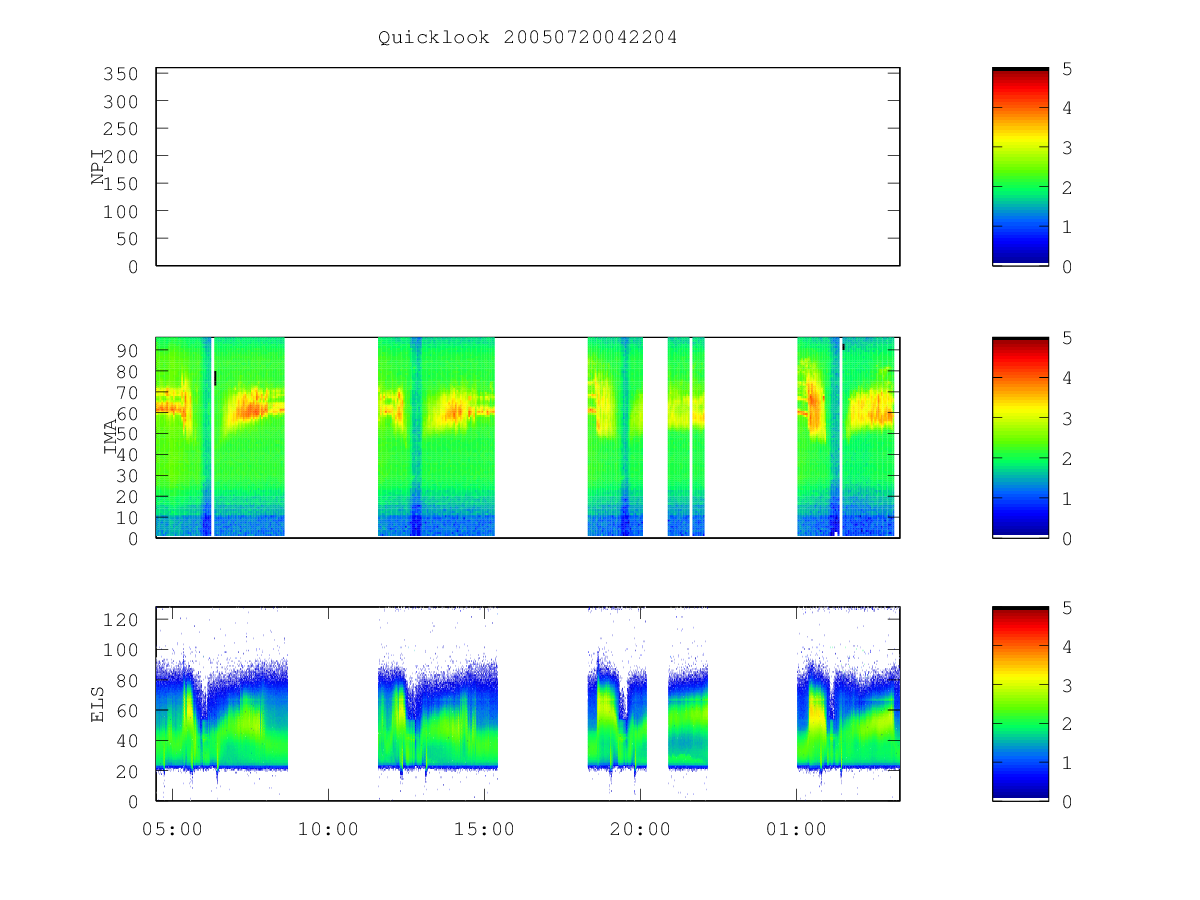Image resolution: width=1200 pixels, height=900 pixels.
Task: Click the 250 tick on NPI axis
Action: (120, 129)
